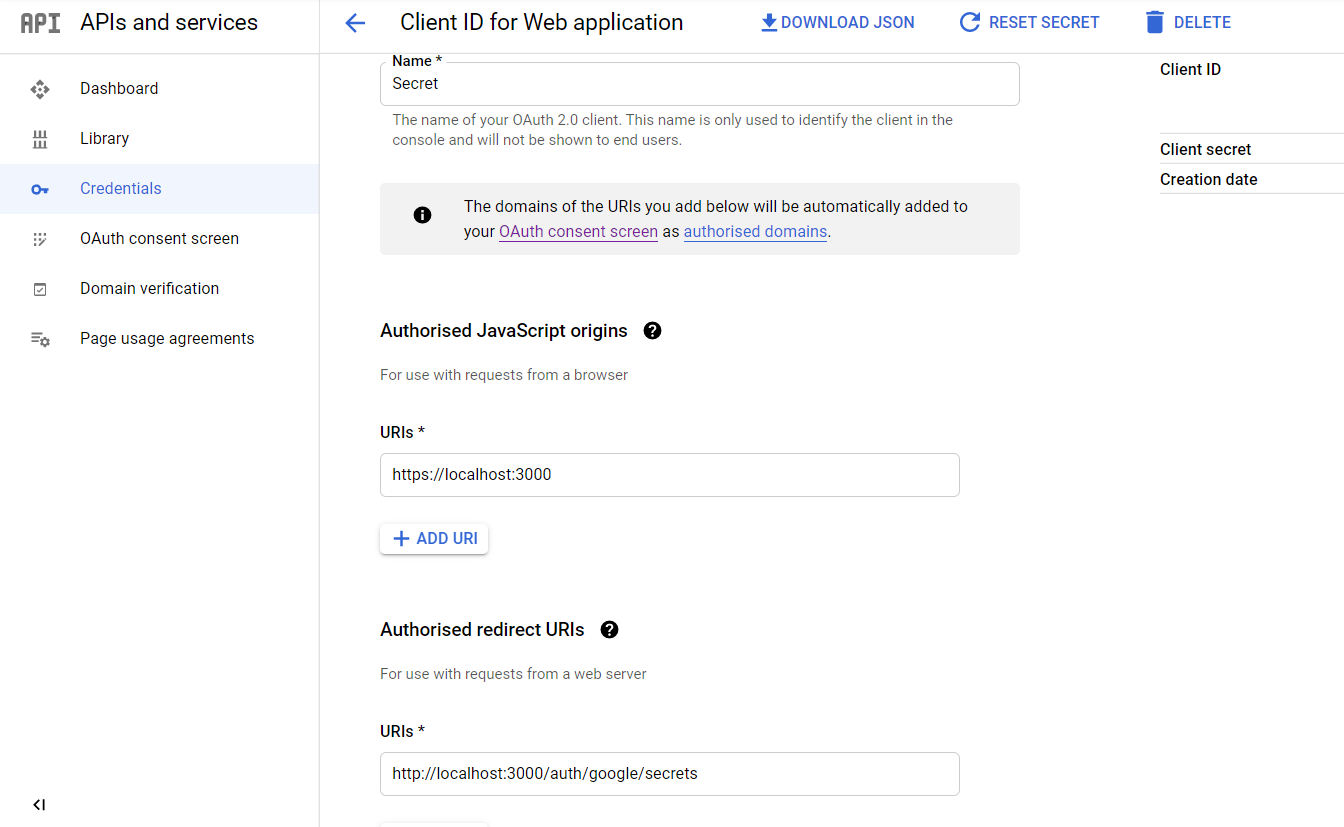Select the Library sidebar icon

pyautogui.click(x=40, y=138)
